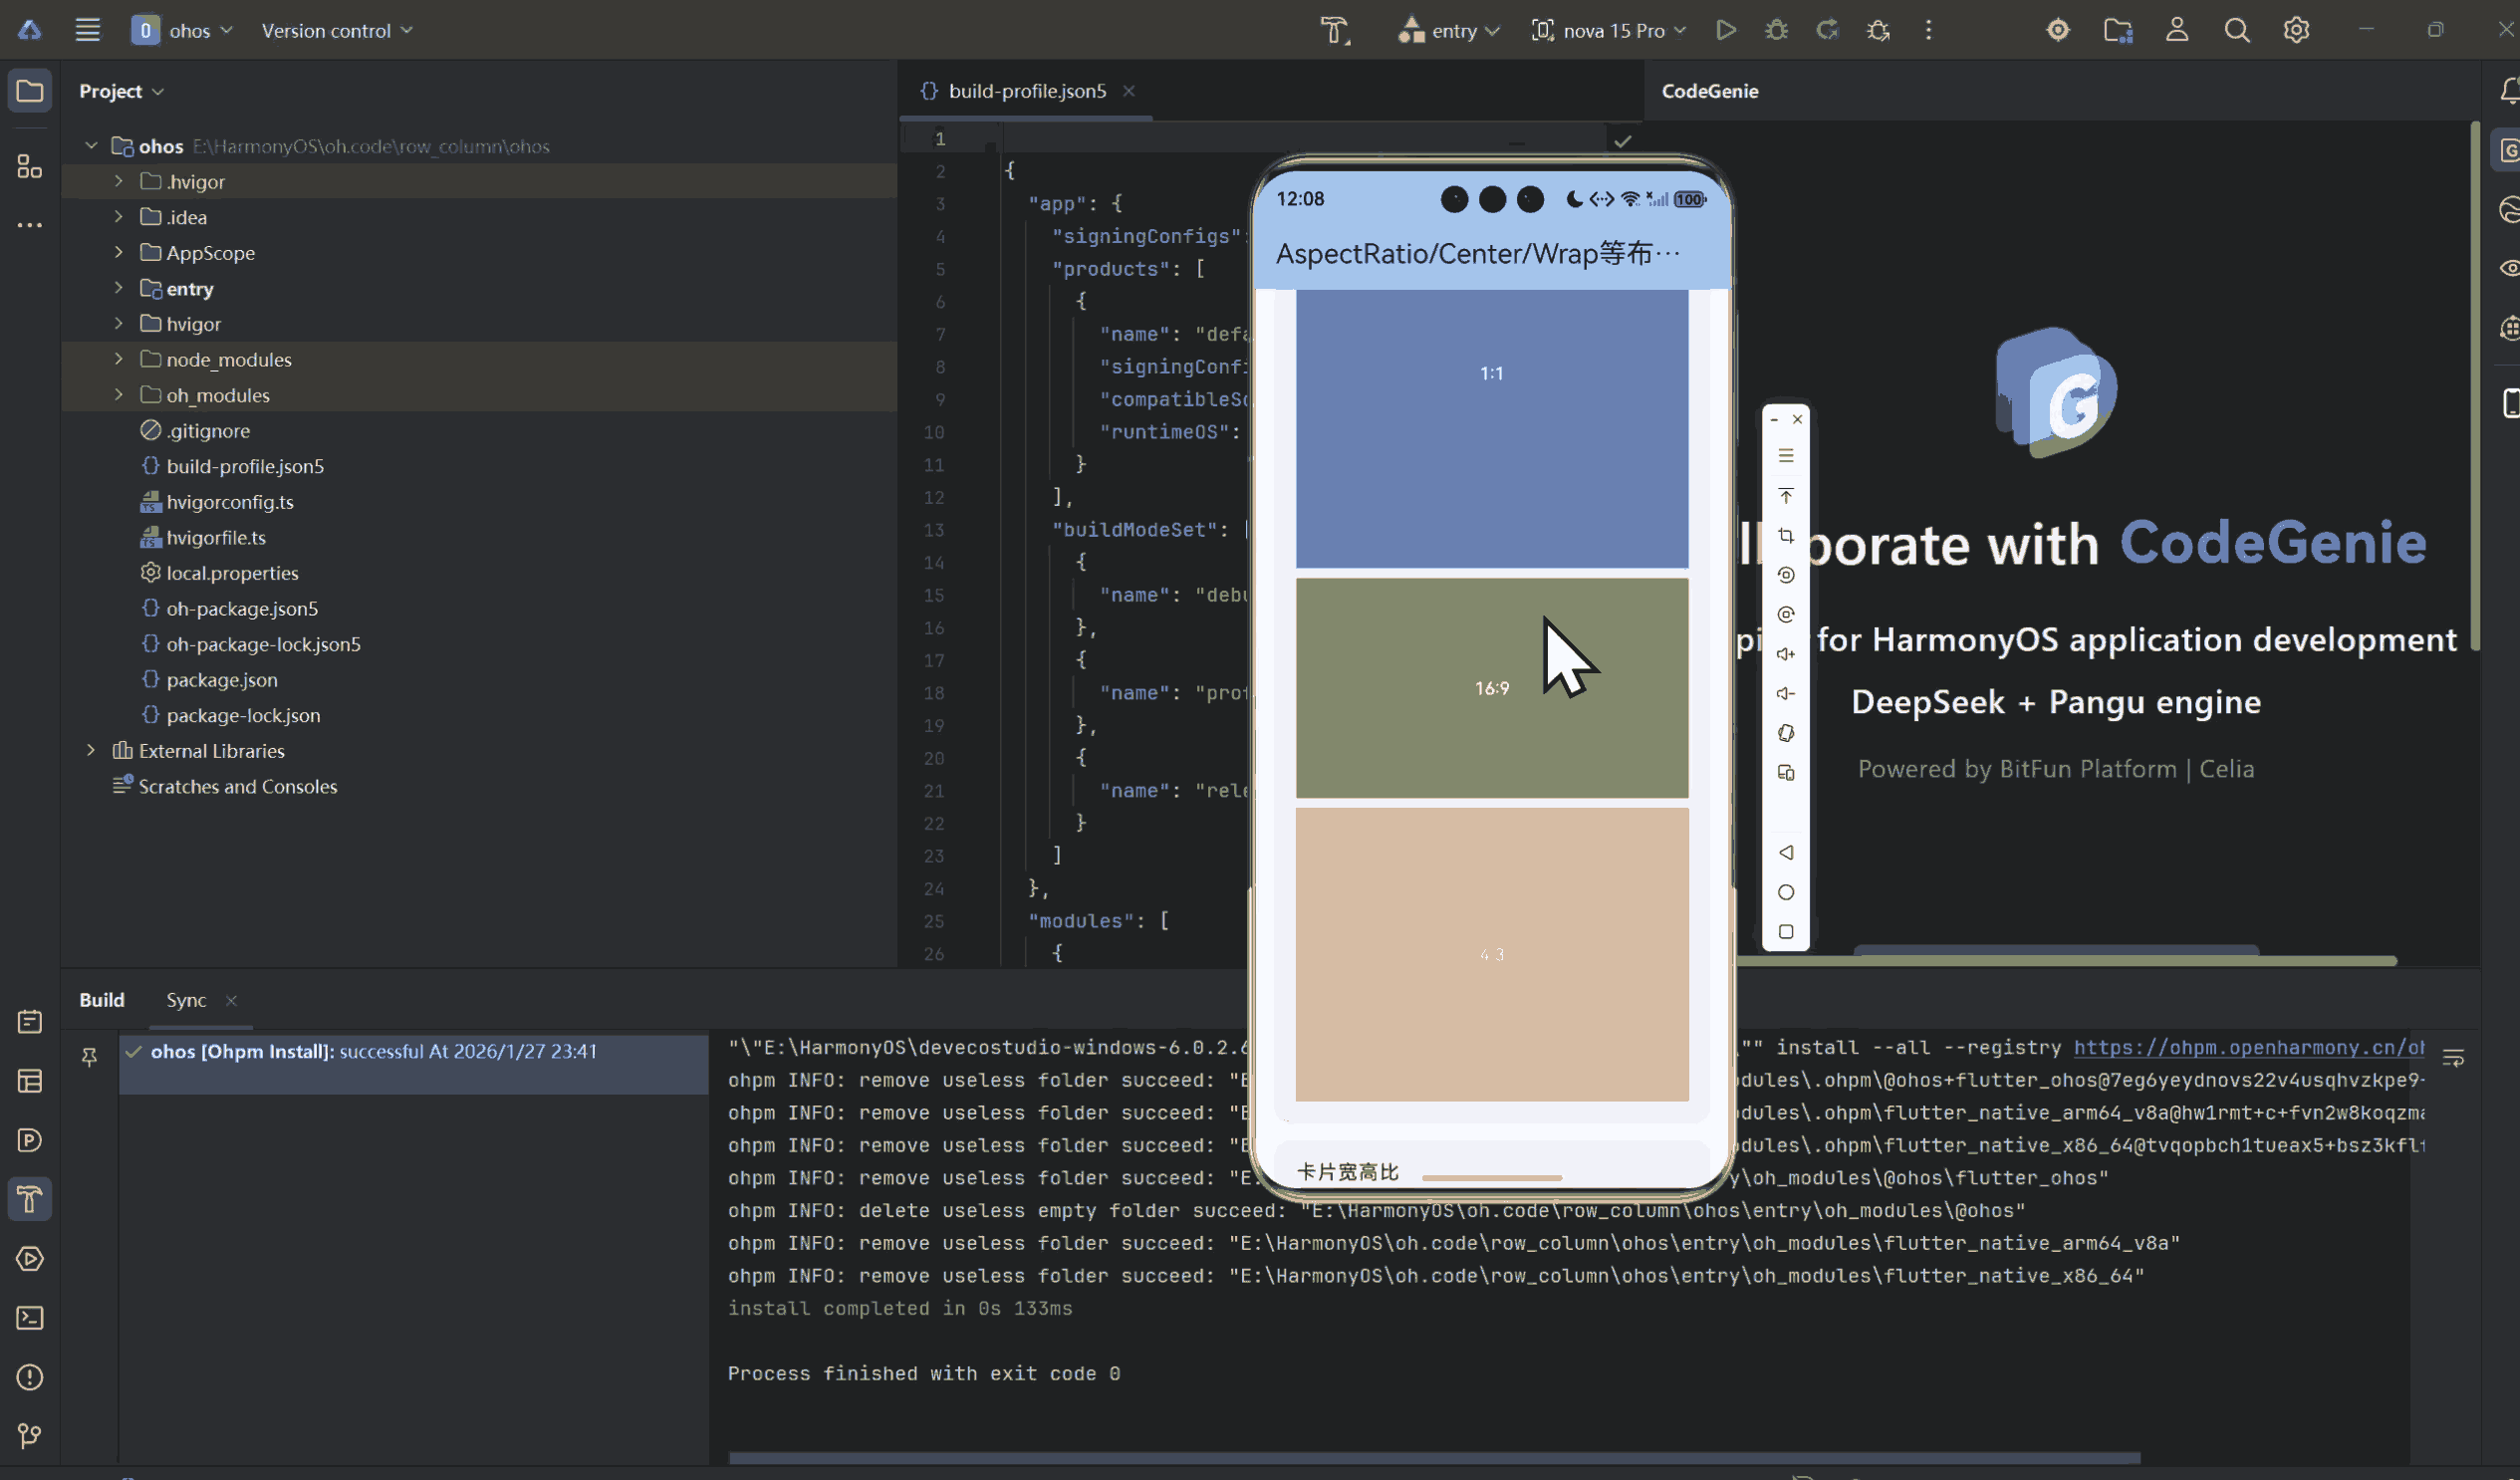Click the Debug bug icon in toolbar
The height and width of the screenshot is (1480, 2520).
pos(1776,30)
